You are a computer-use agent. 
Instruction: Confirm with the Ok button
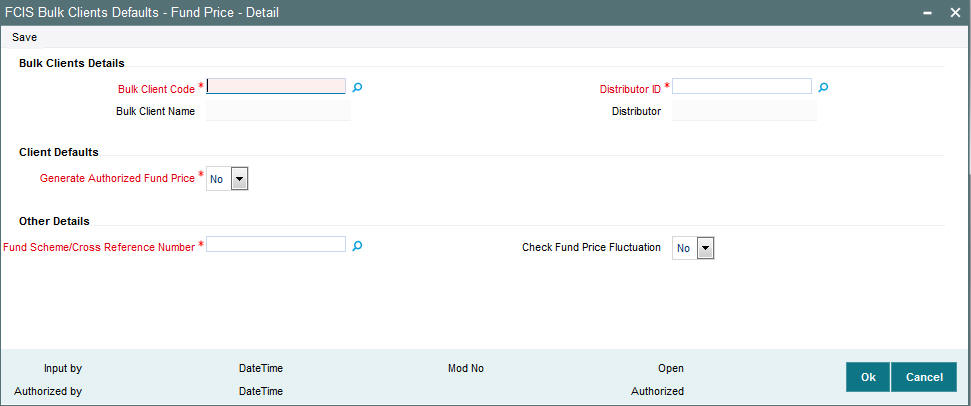pos(868,377)
